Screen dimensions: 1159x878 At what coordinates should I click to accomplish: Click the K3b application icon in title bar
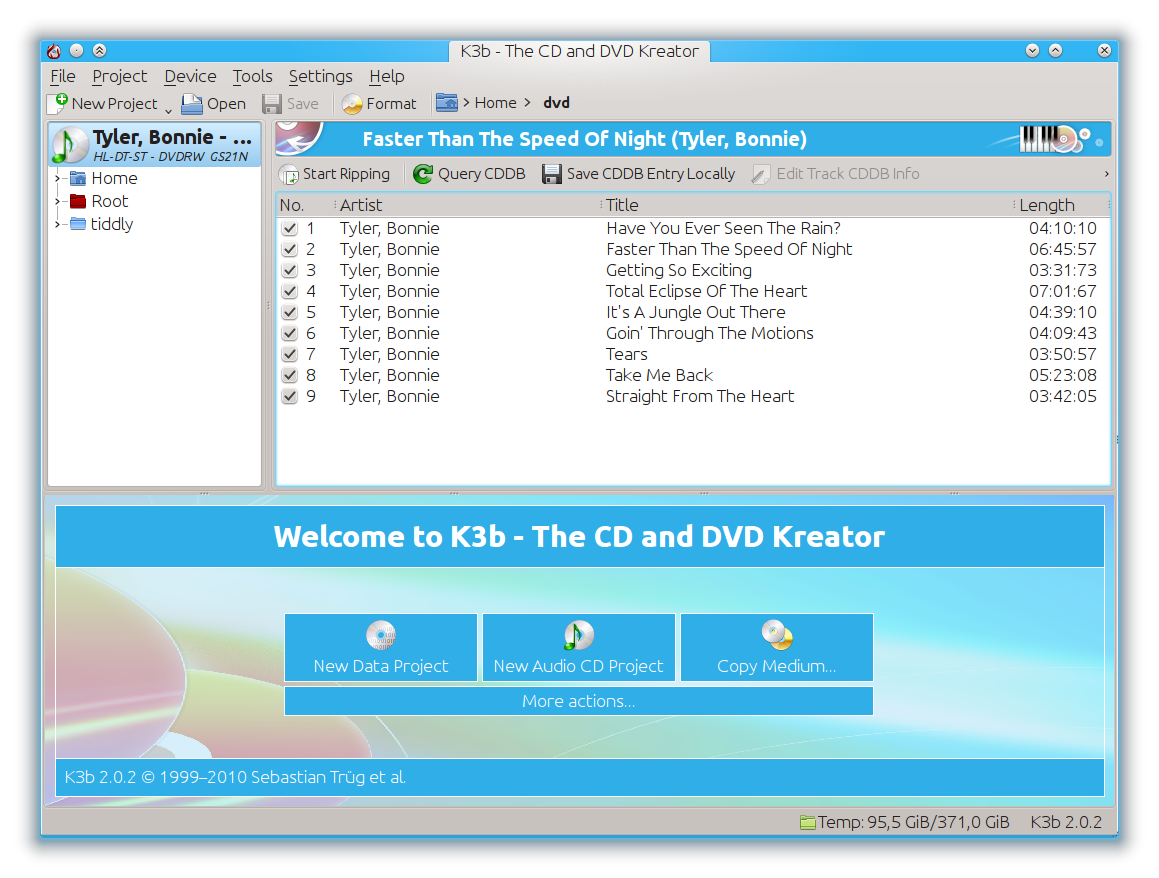click(54, 50)
